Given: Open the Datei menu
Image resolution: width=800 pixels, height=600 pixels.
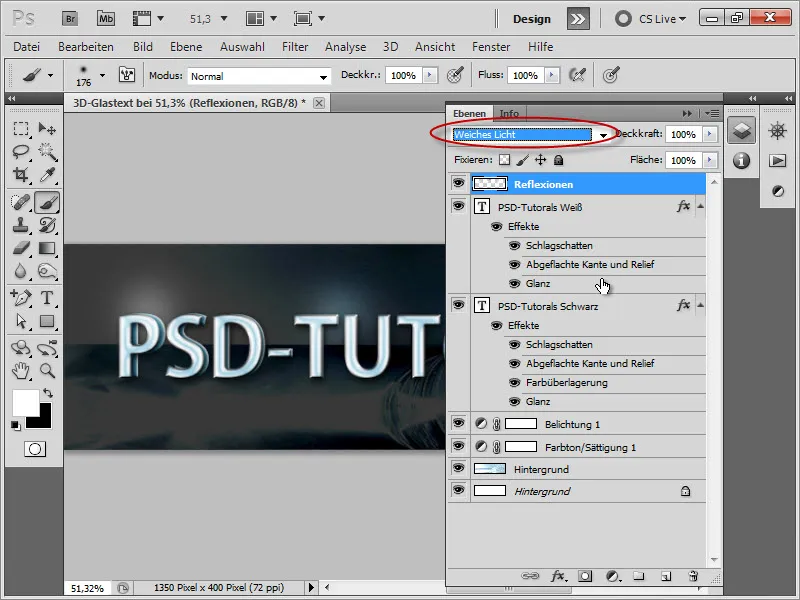Looking at the screenshot, I should click(x=27, y=47).
